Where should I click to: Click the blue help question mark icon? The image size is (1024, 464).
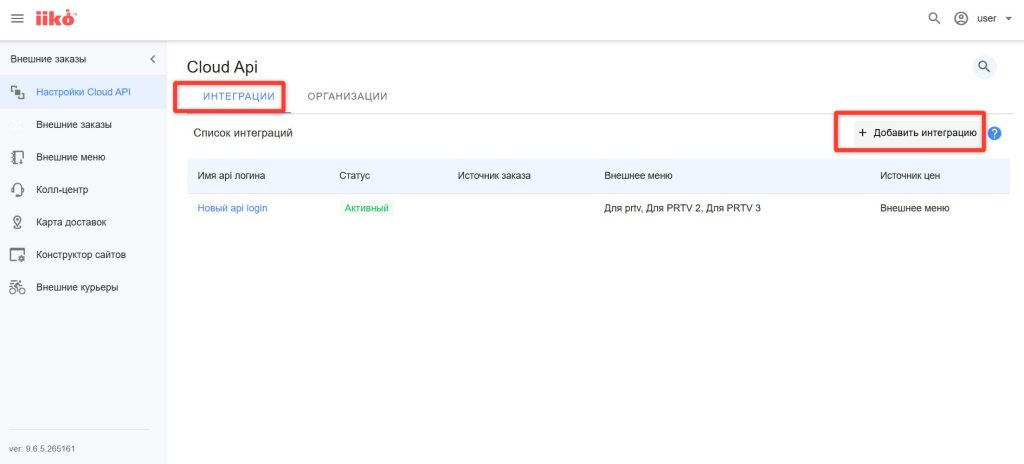click(x=994, y=133)
